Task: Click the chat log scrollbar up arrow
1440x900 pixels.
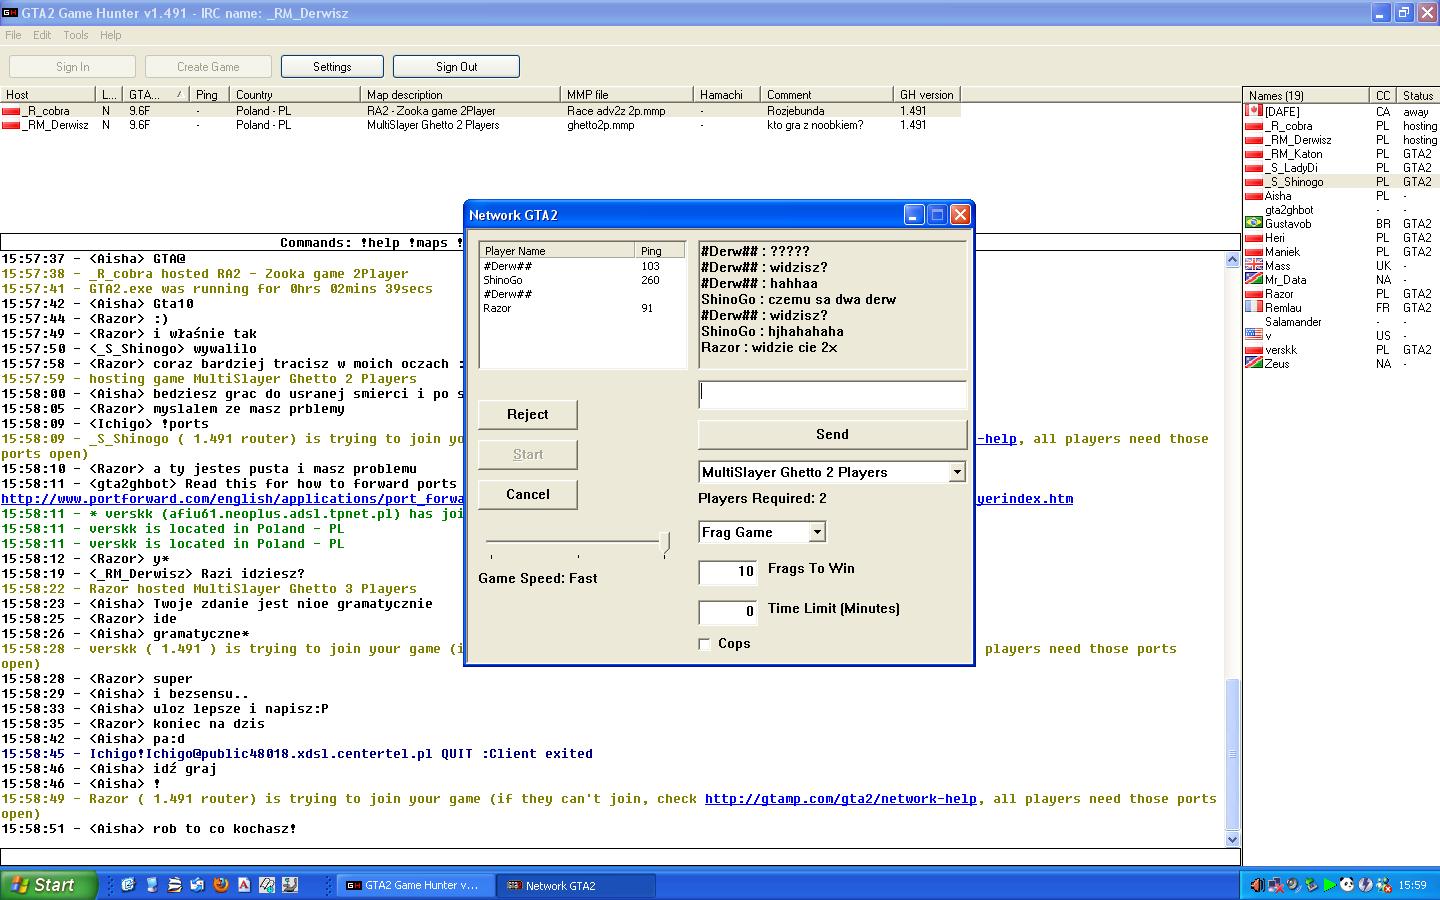Action: coord(1232,259)
